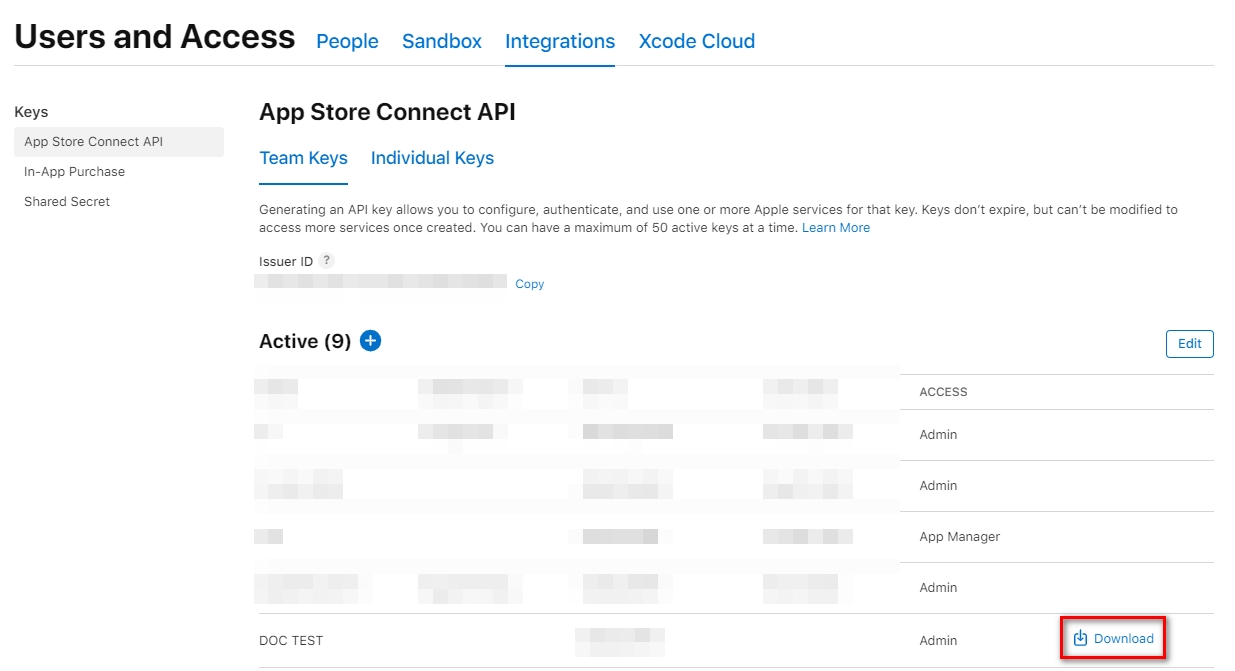Image resolution: width=1235 pixels, height=671 pixels.
Task: Open In-App Purchase keys in sidebar
Action: tap(74, 172)
